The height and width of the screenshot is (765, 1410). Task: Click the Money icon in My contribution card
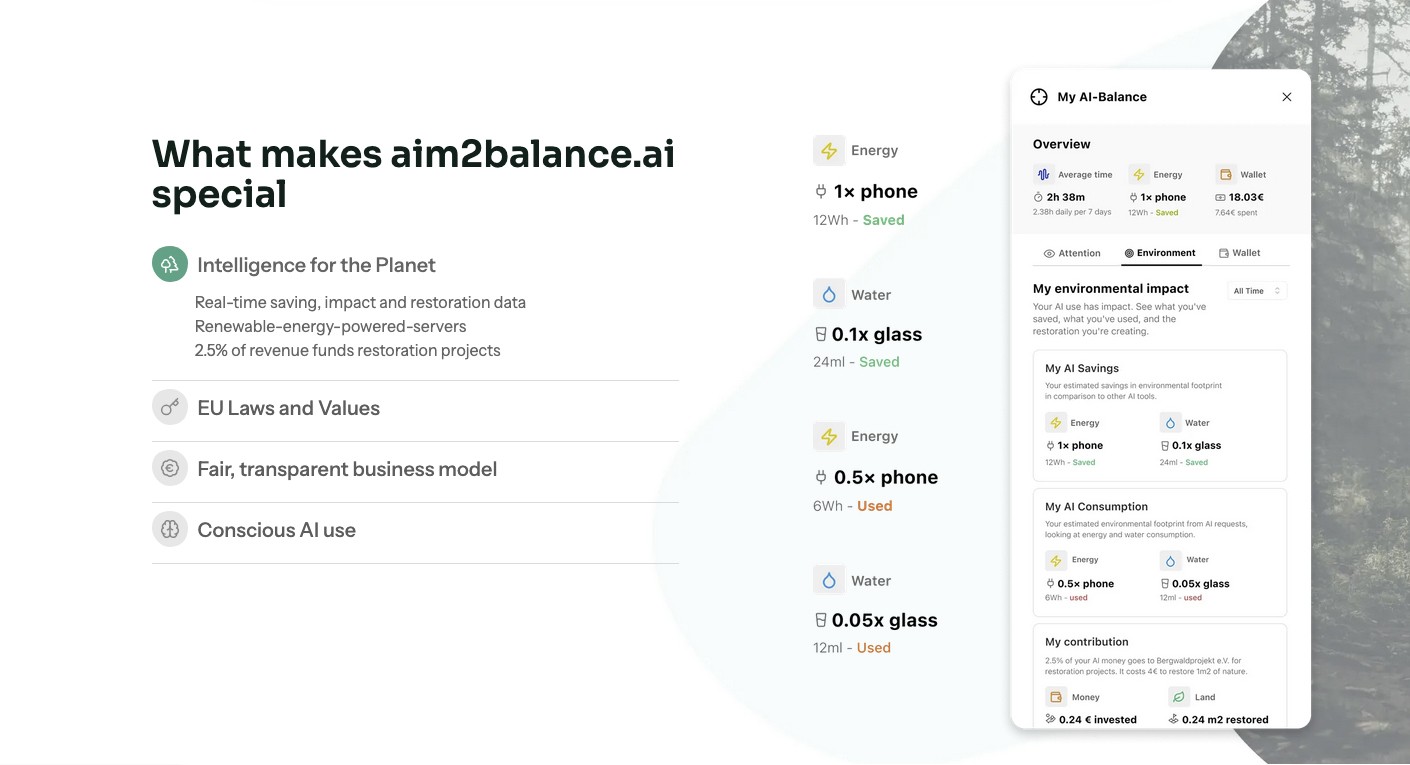pos(1055,697)
